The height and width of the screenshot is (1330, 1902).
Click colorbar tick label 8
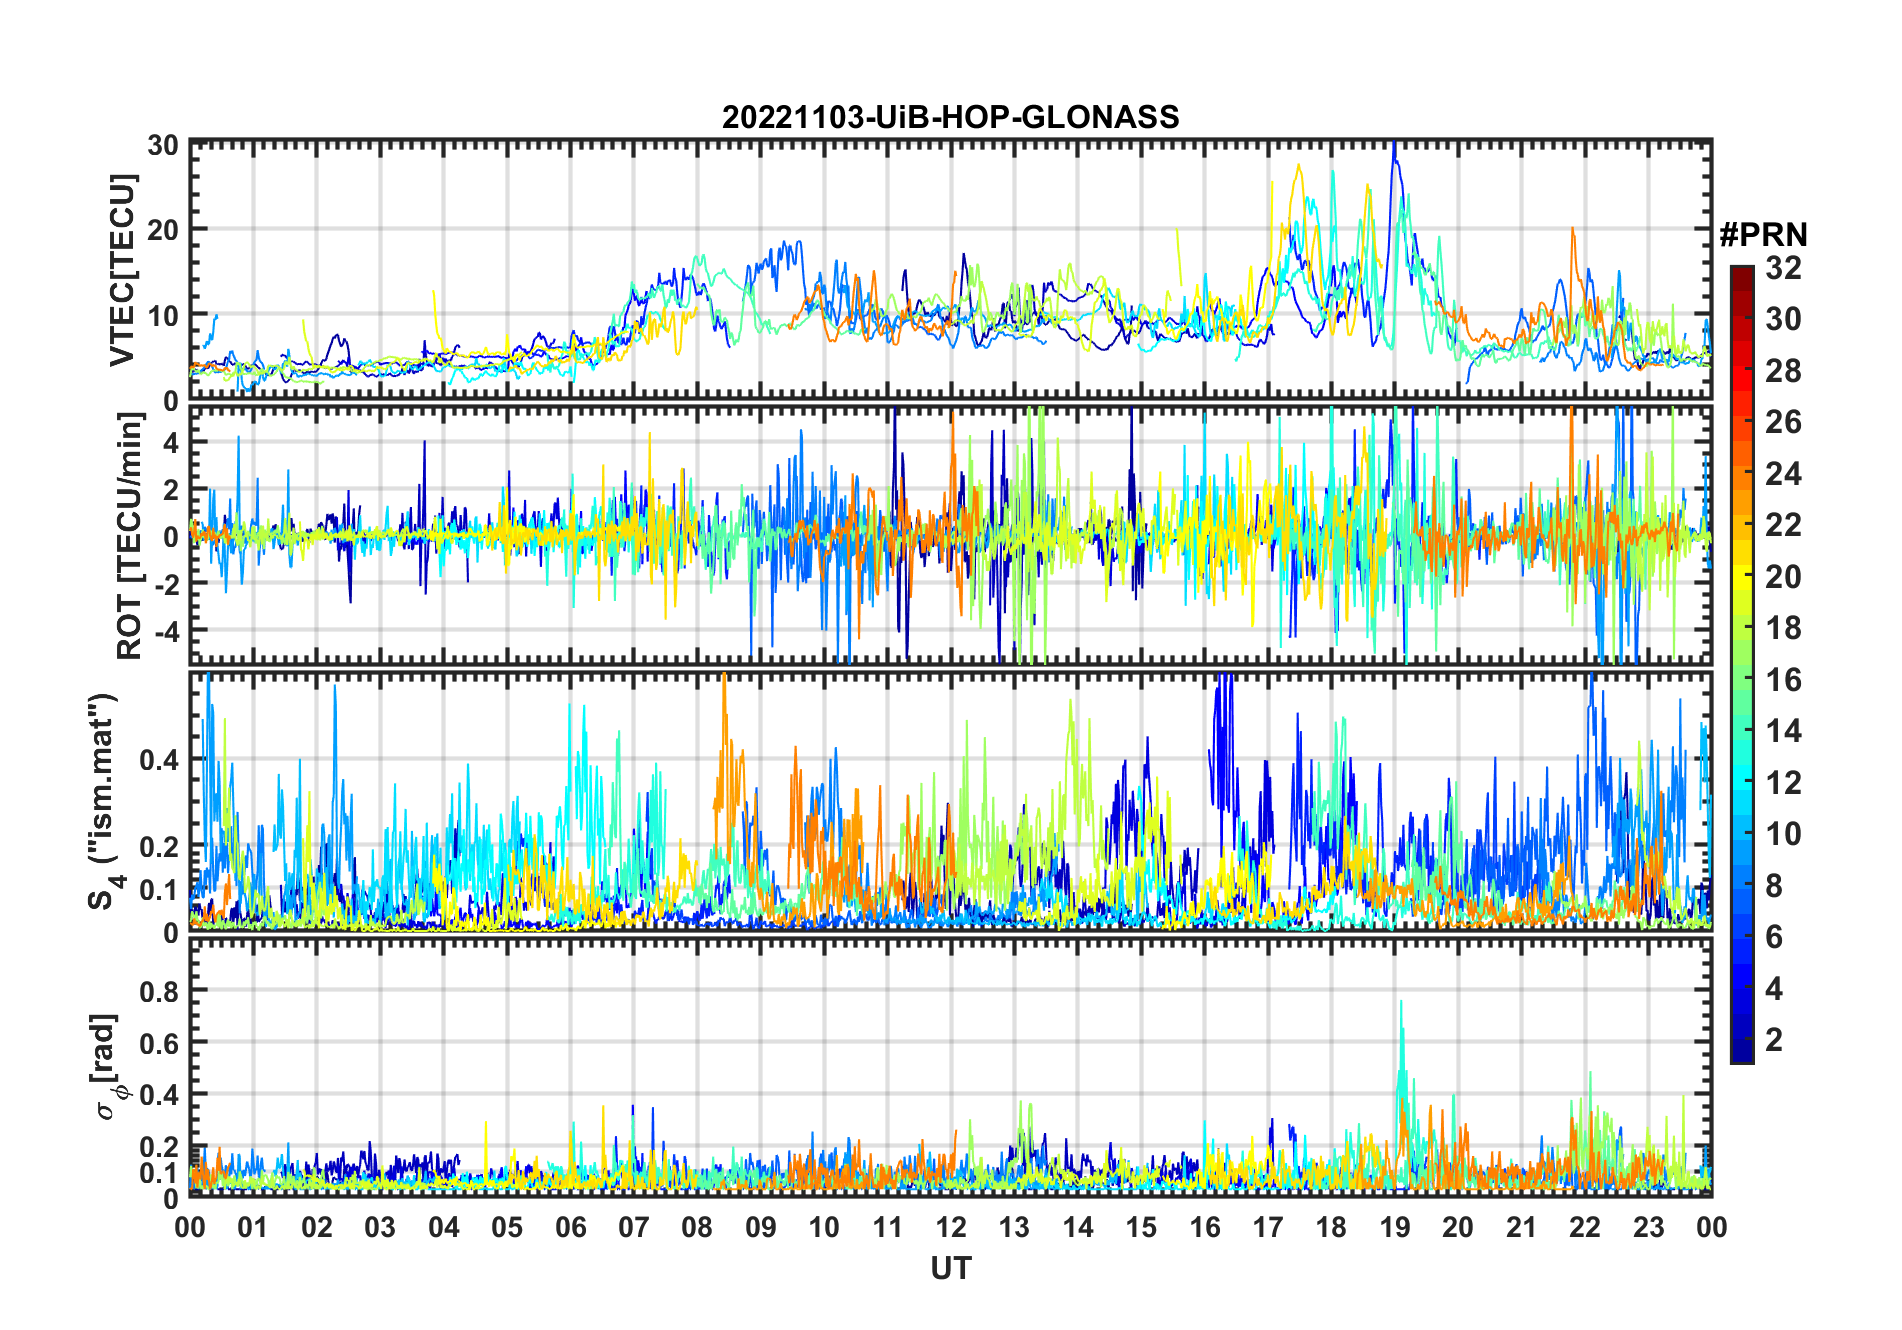pyautogui.click(x=1774, y=886)
